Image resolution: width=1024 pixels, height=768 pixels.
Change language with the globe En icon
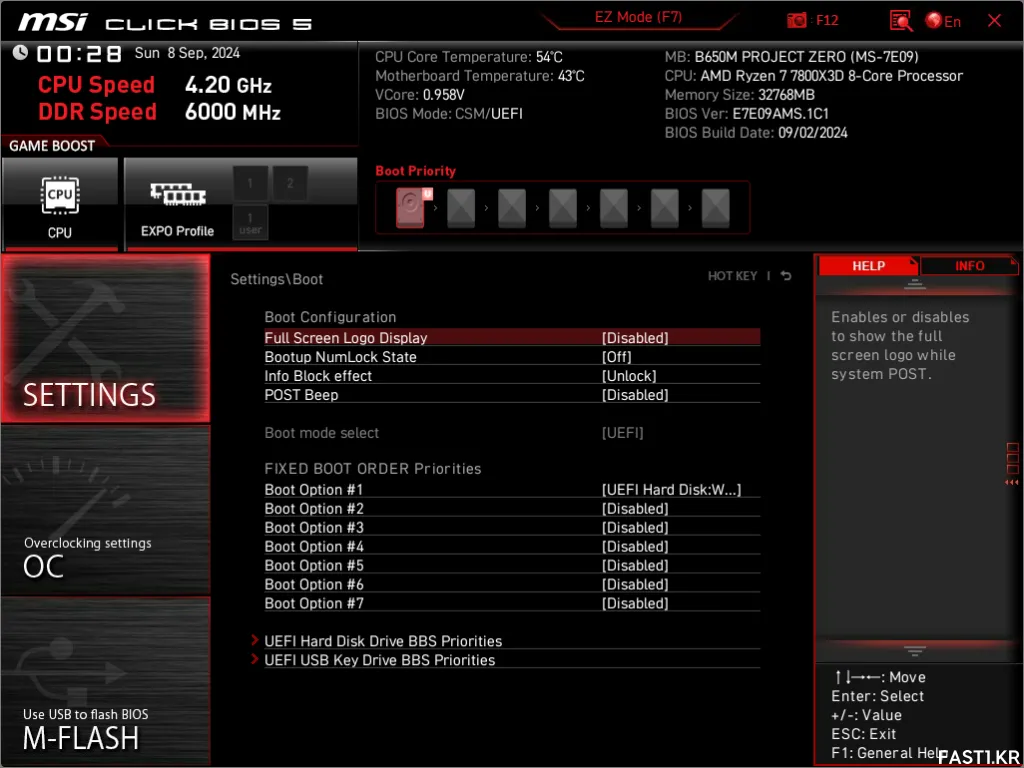(943, 21)
